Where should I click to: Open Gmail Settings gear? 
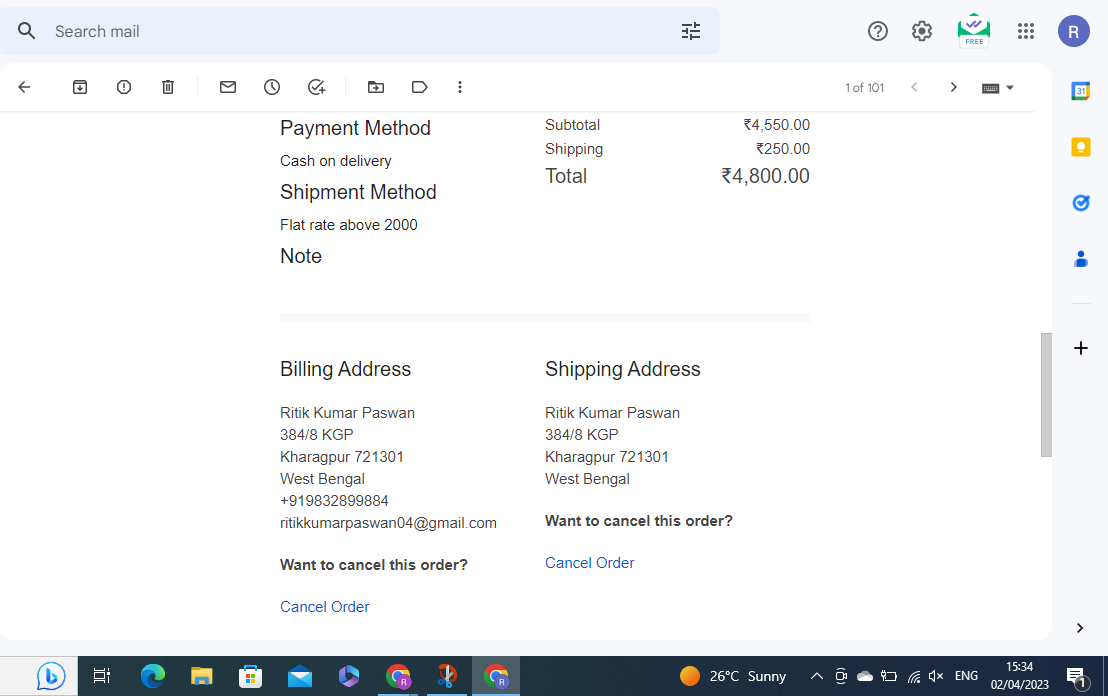[x=921, y=31]
